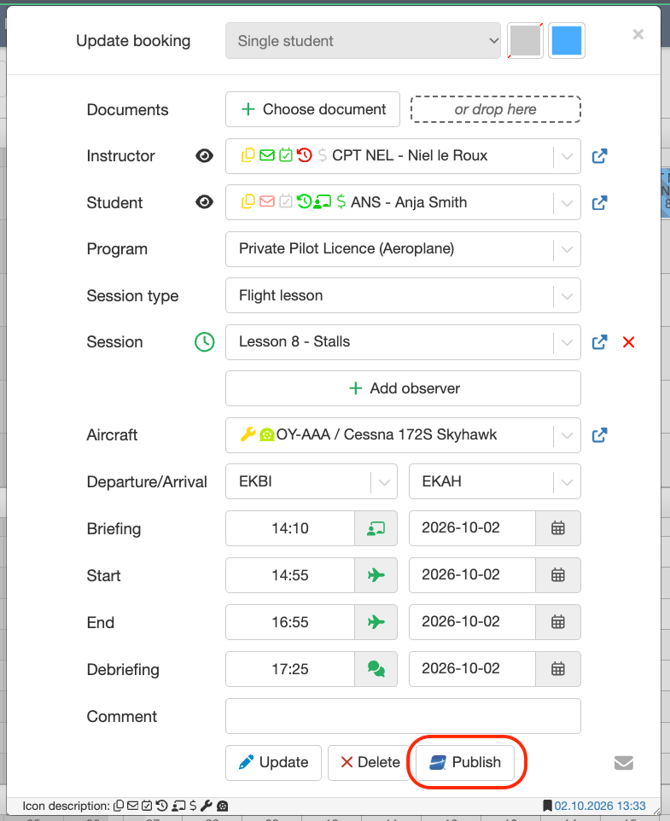Viewport: 670px width, 821px height.
Task: Click the briefing time instructor icon
Action: 376,528
